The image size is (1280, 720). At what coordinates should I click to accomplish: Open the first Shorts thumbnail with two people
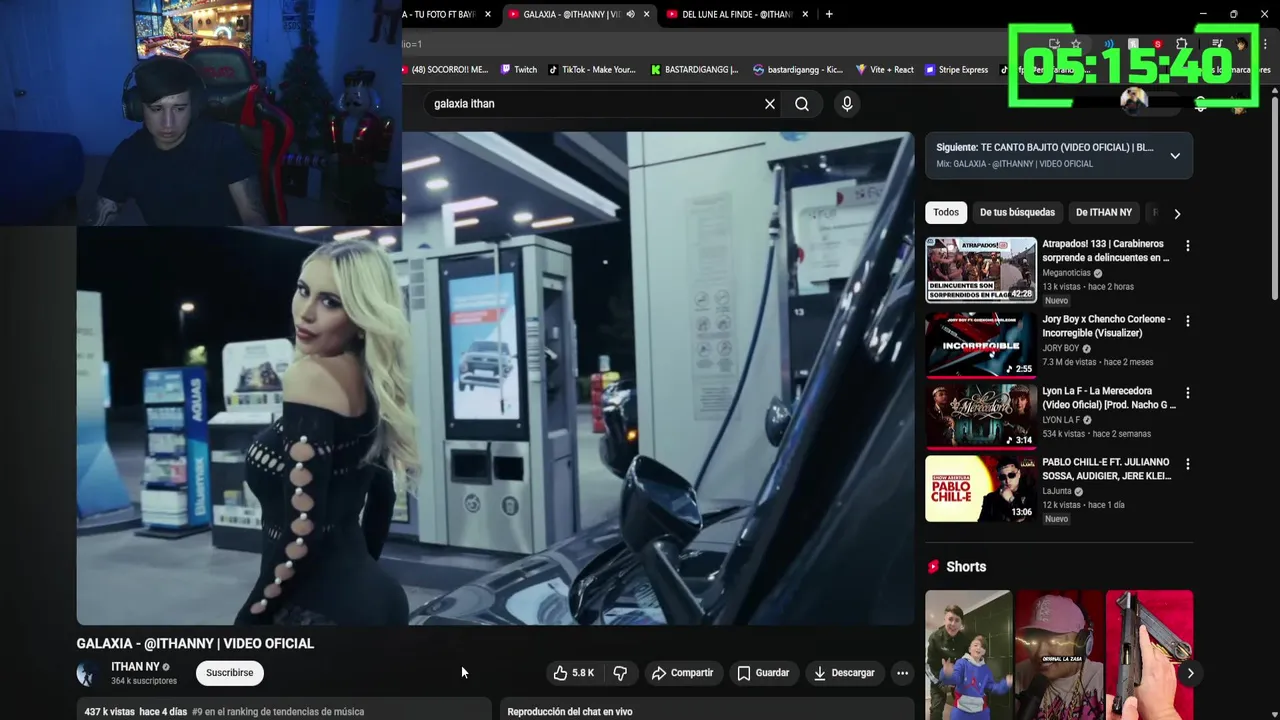tap(968, 655)
